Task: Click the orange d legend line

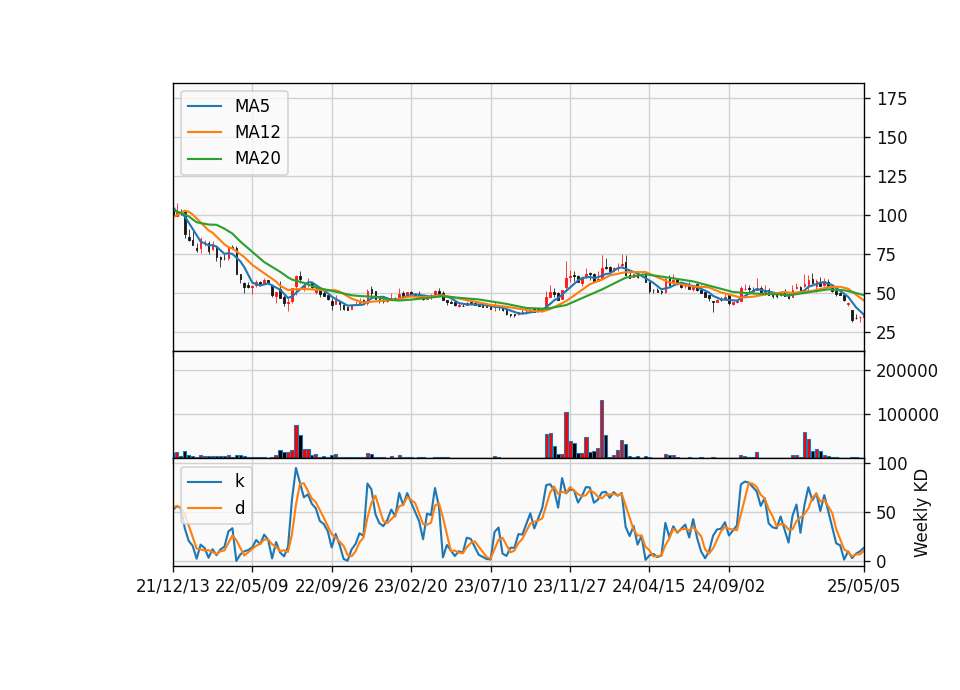Action: pos(204,508)
